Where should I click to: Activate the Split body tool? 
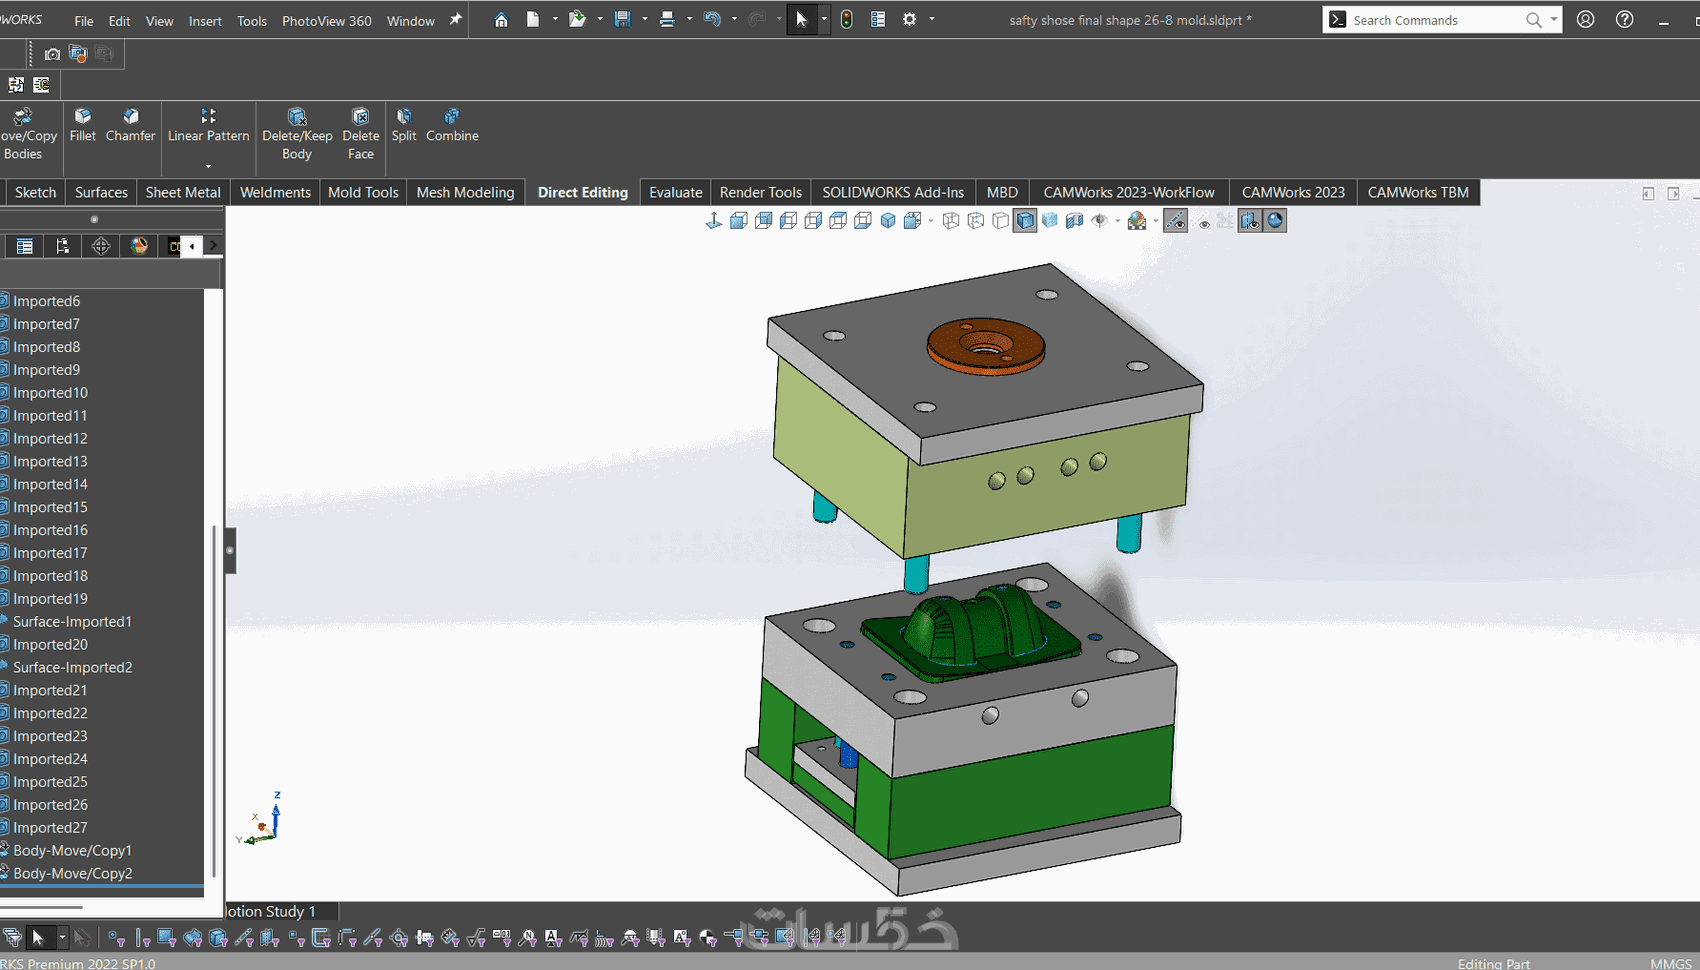pos(404,125)
